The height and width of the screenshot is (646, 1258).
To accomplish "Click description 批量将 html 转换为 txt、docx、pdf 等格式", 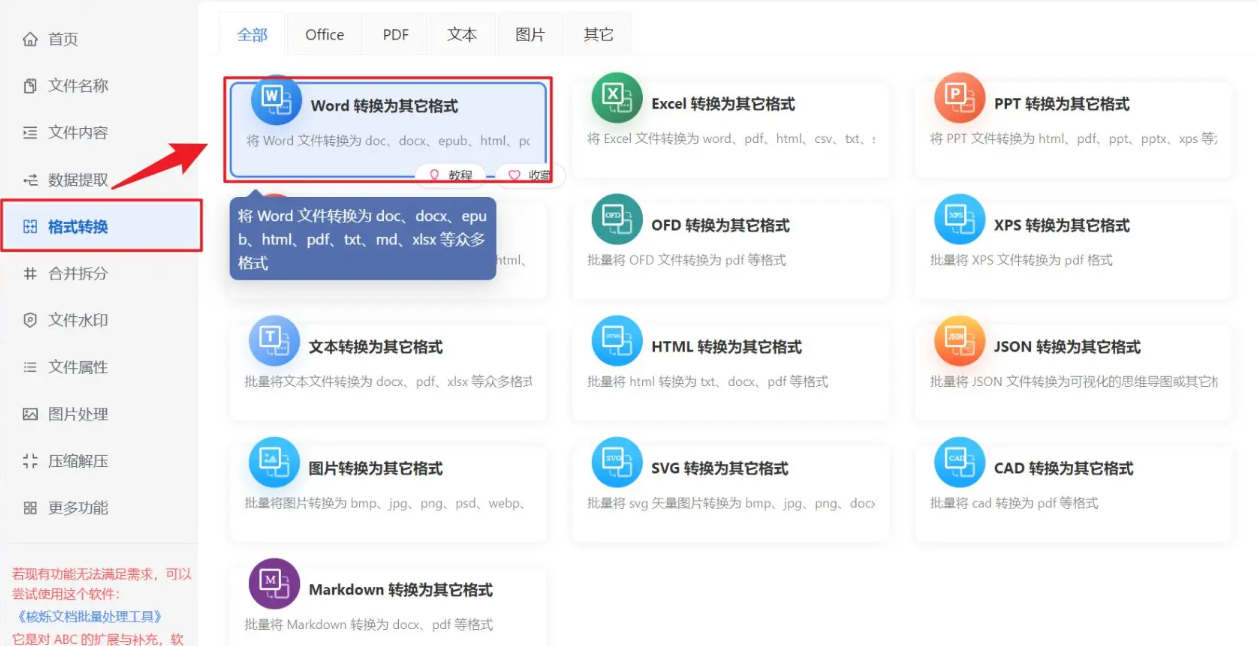I will (x=708, y=381).
